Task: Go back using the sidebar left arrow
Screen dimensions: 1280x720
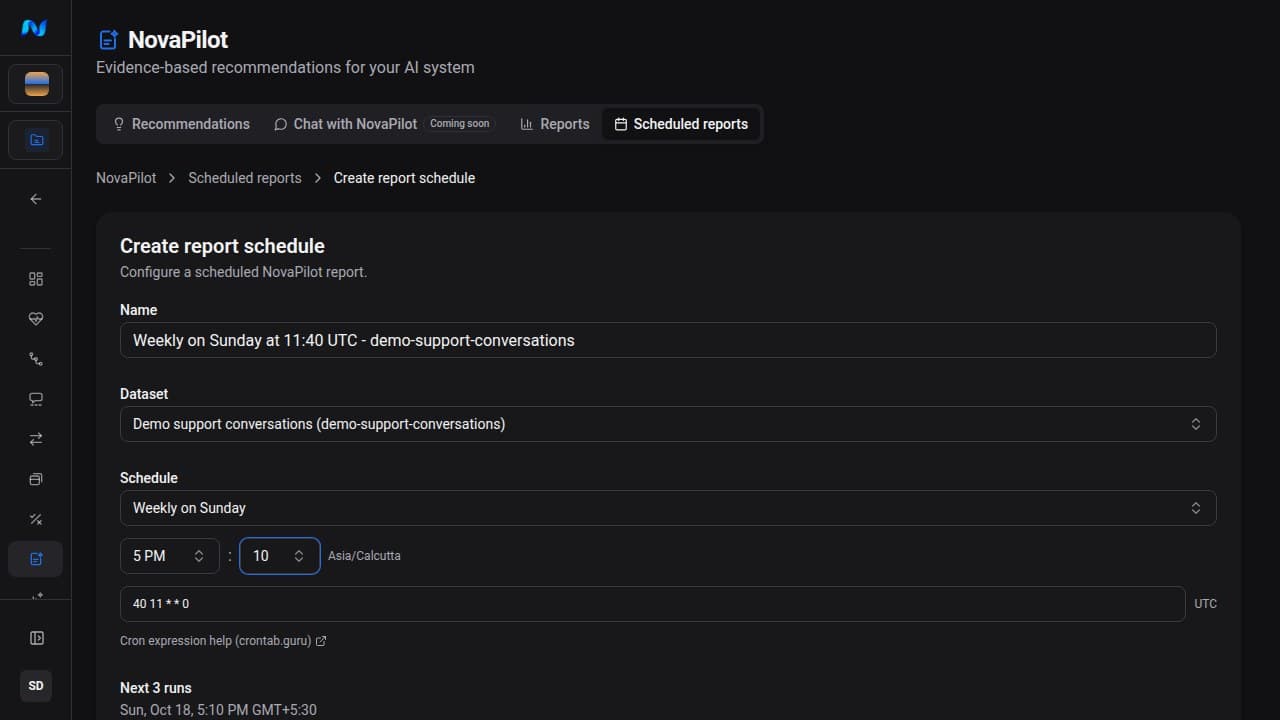Action: click(x=36, y=199)
